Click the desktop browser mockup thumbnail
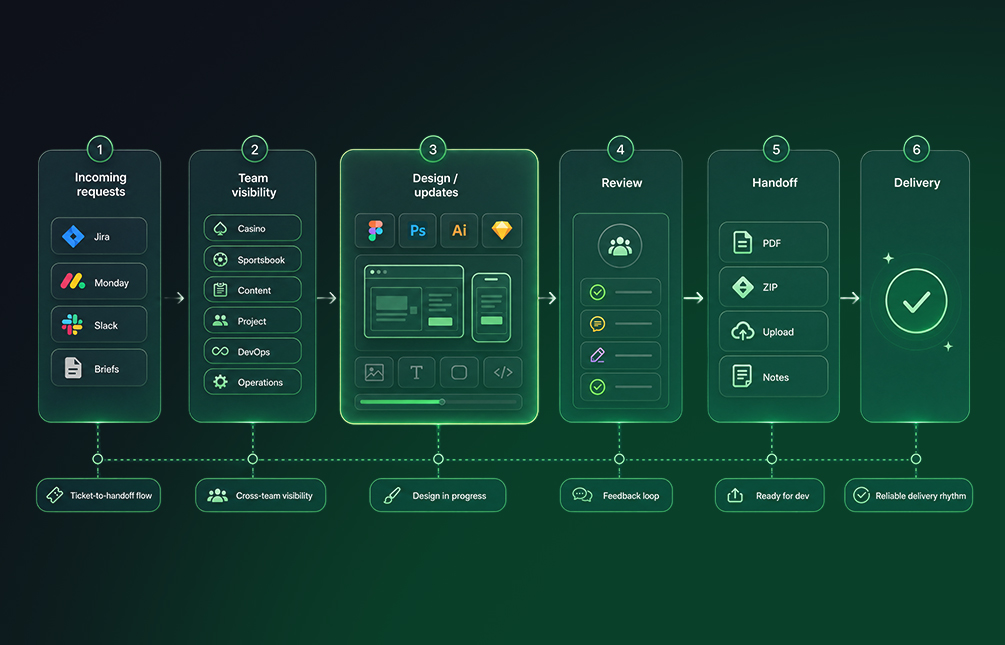1005x645 pixels. click(413, 301)
